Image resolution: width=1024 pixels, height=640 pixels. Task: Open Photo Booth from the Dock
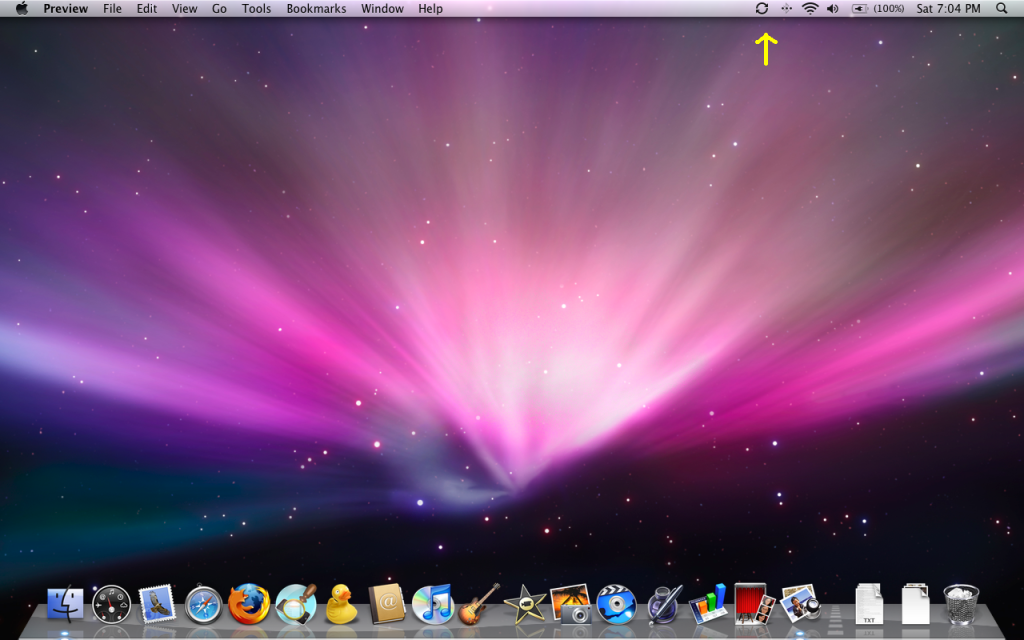coord(754,604)
